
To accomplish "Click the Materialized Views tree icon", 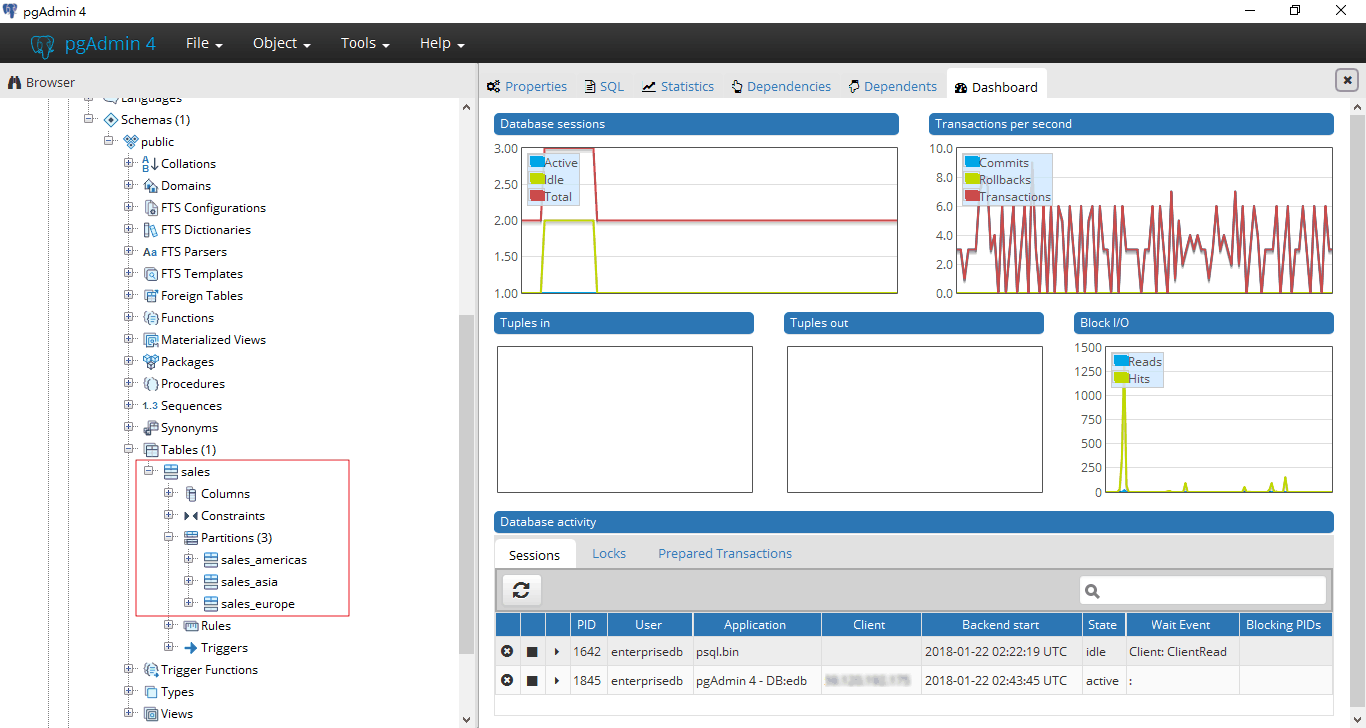I will click(x=151, y=340).
